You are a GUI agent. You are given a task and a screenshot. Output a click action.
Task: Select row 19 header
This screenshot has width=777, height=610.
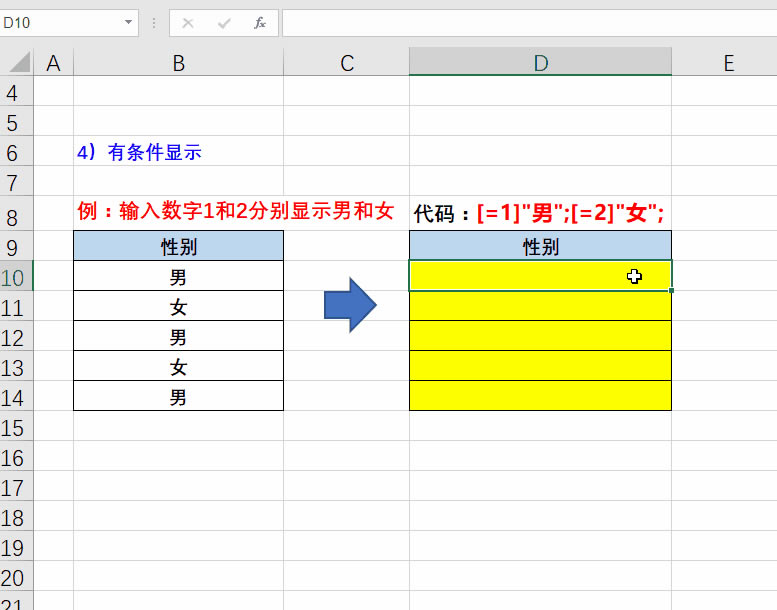[x=16, y=546]
